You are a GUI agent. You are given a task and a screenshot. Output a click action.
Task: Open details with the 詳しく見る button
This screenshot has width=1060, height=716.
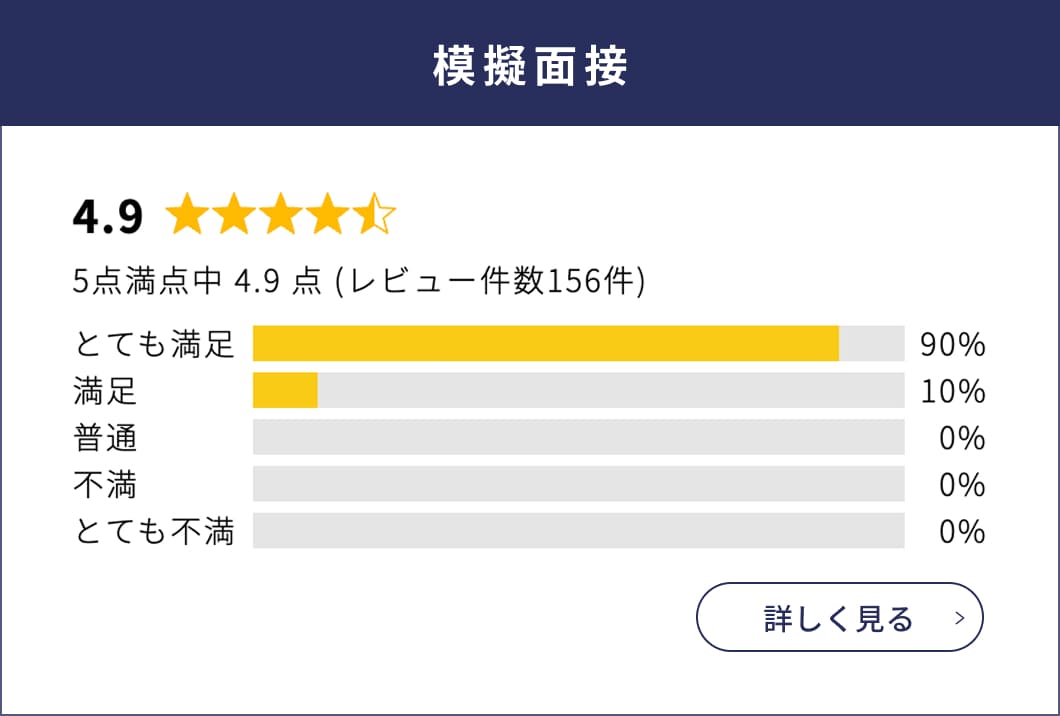click(x=838, y=619)
